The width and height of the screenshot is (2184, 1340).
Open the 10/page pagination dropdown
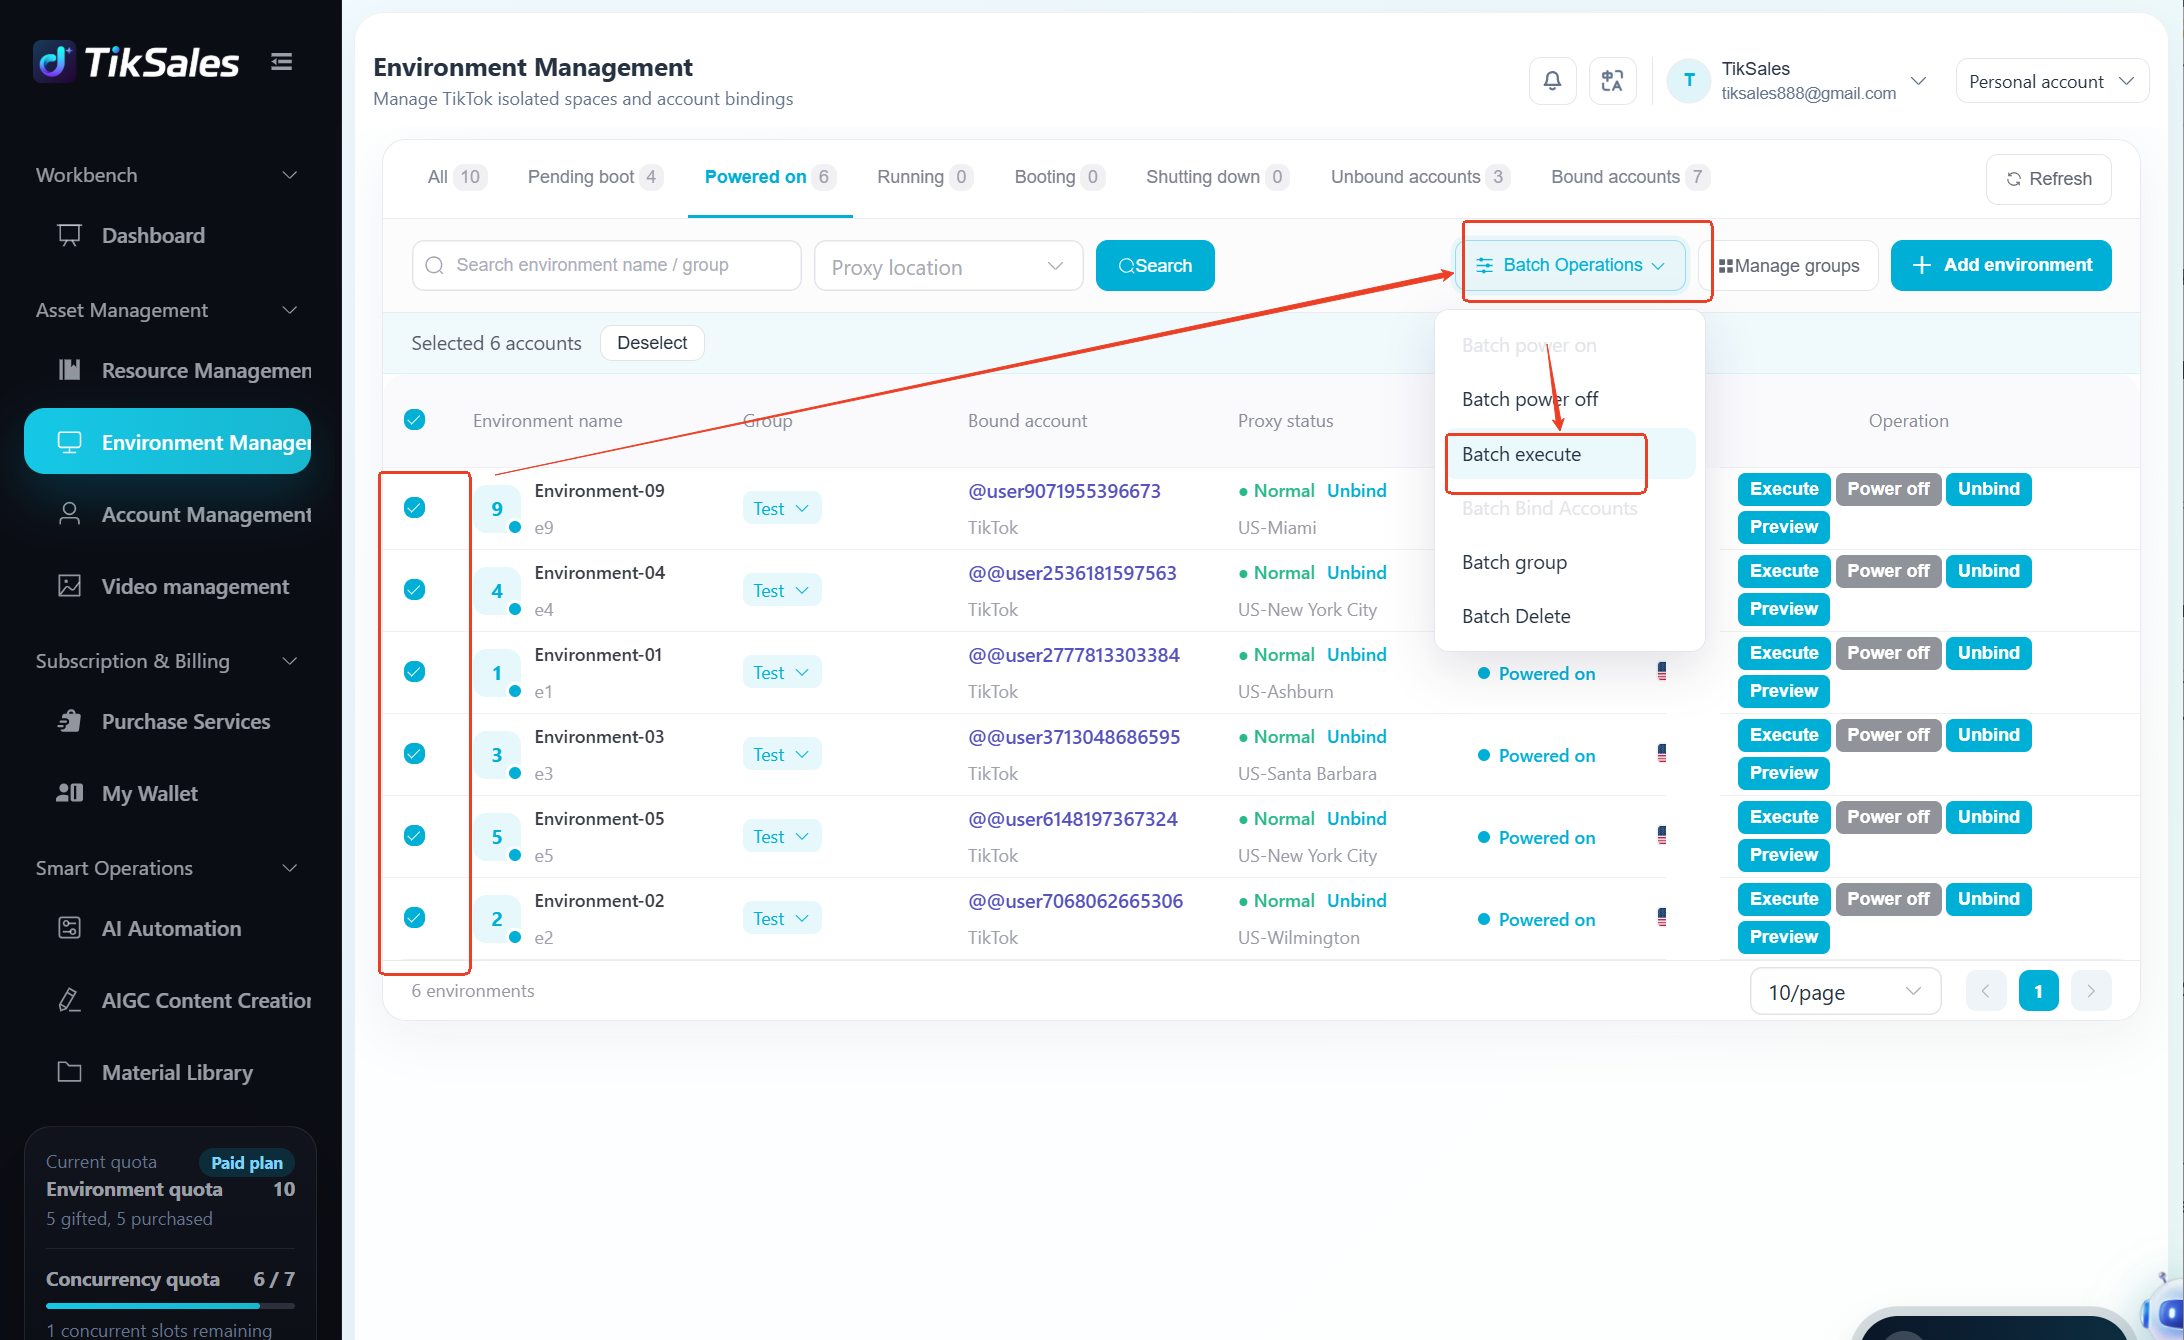[1845, 992]
